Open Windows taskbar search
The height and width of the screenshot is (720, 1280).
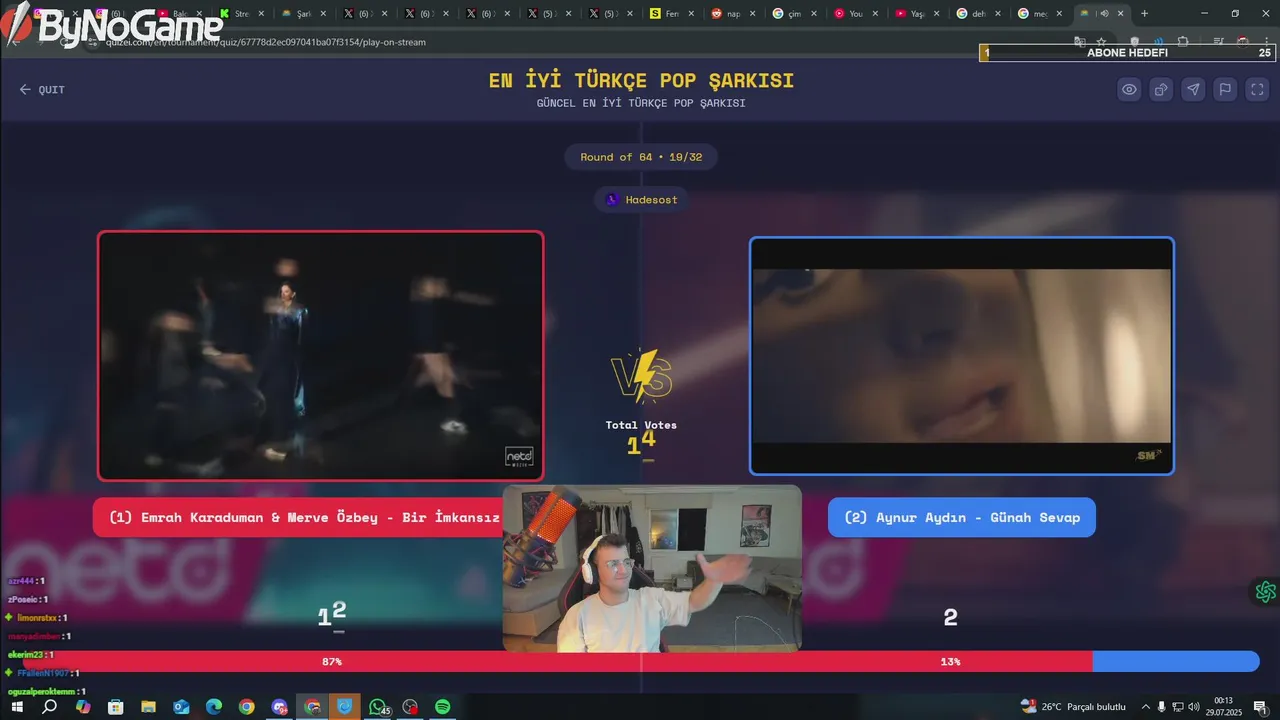point(49,707)
